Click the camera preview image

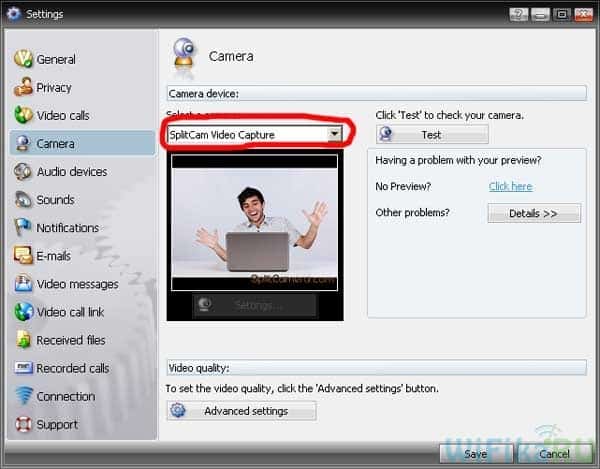(x=254, y=223)
